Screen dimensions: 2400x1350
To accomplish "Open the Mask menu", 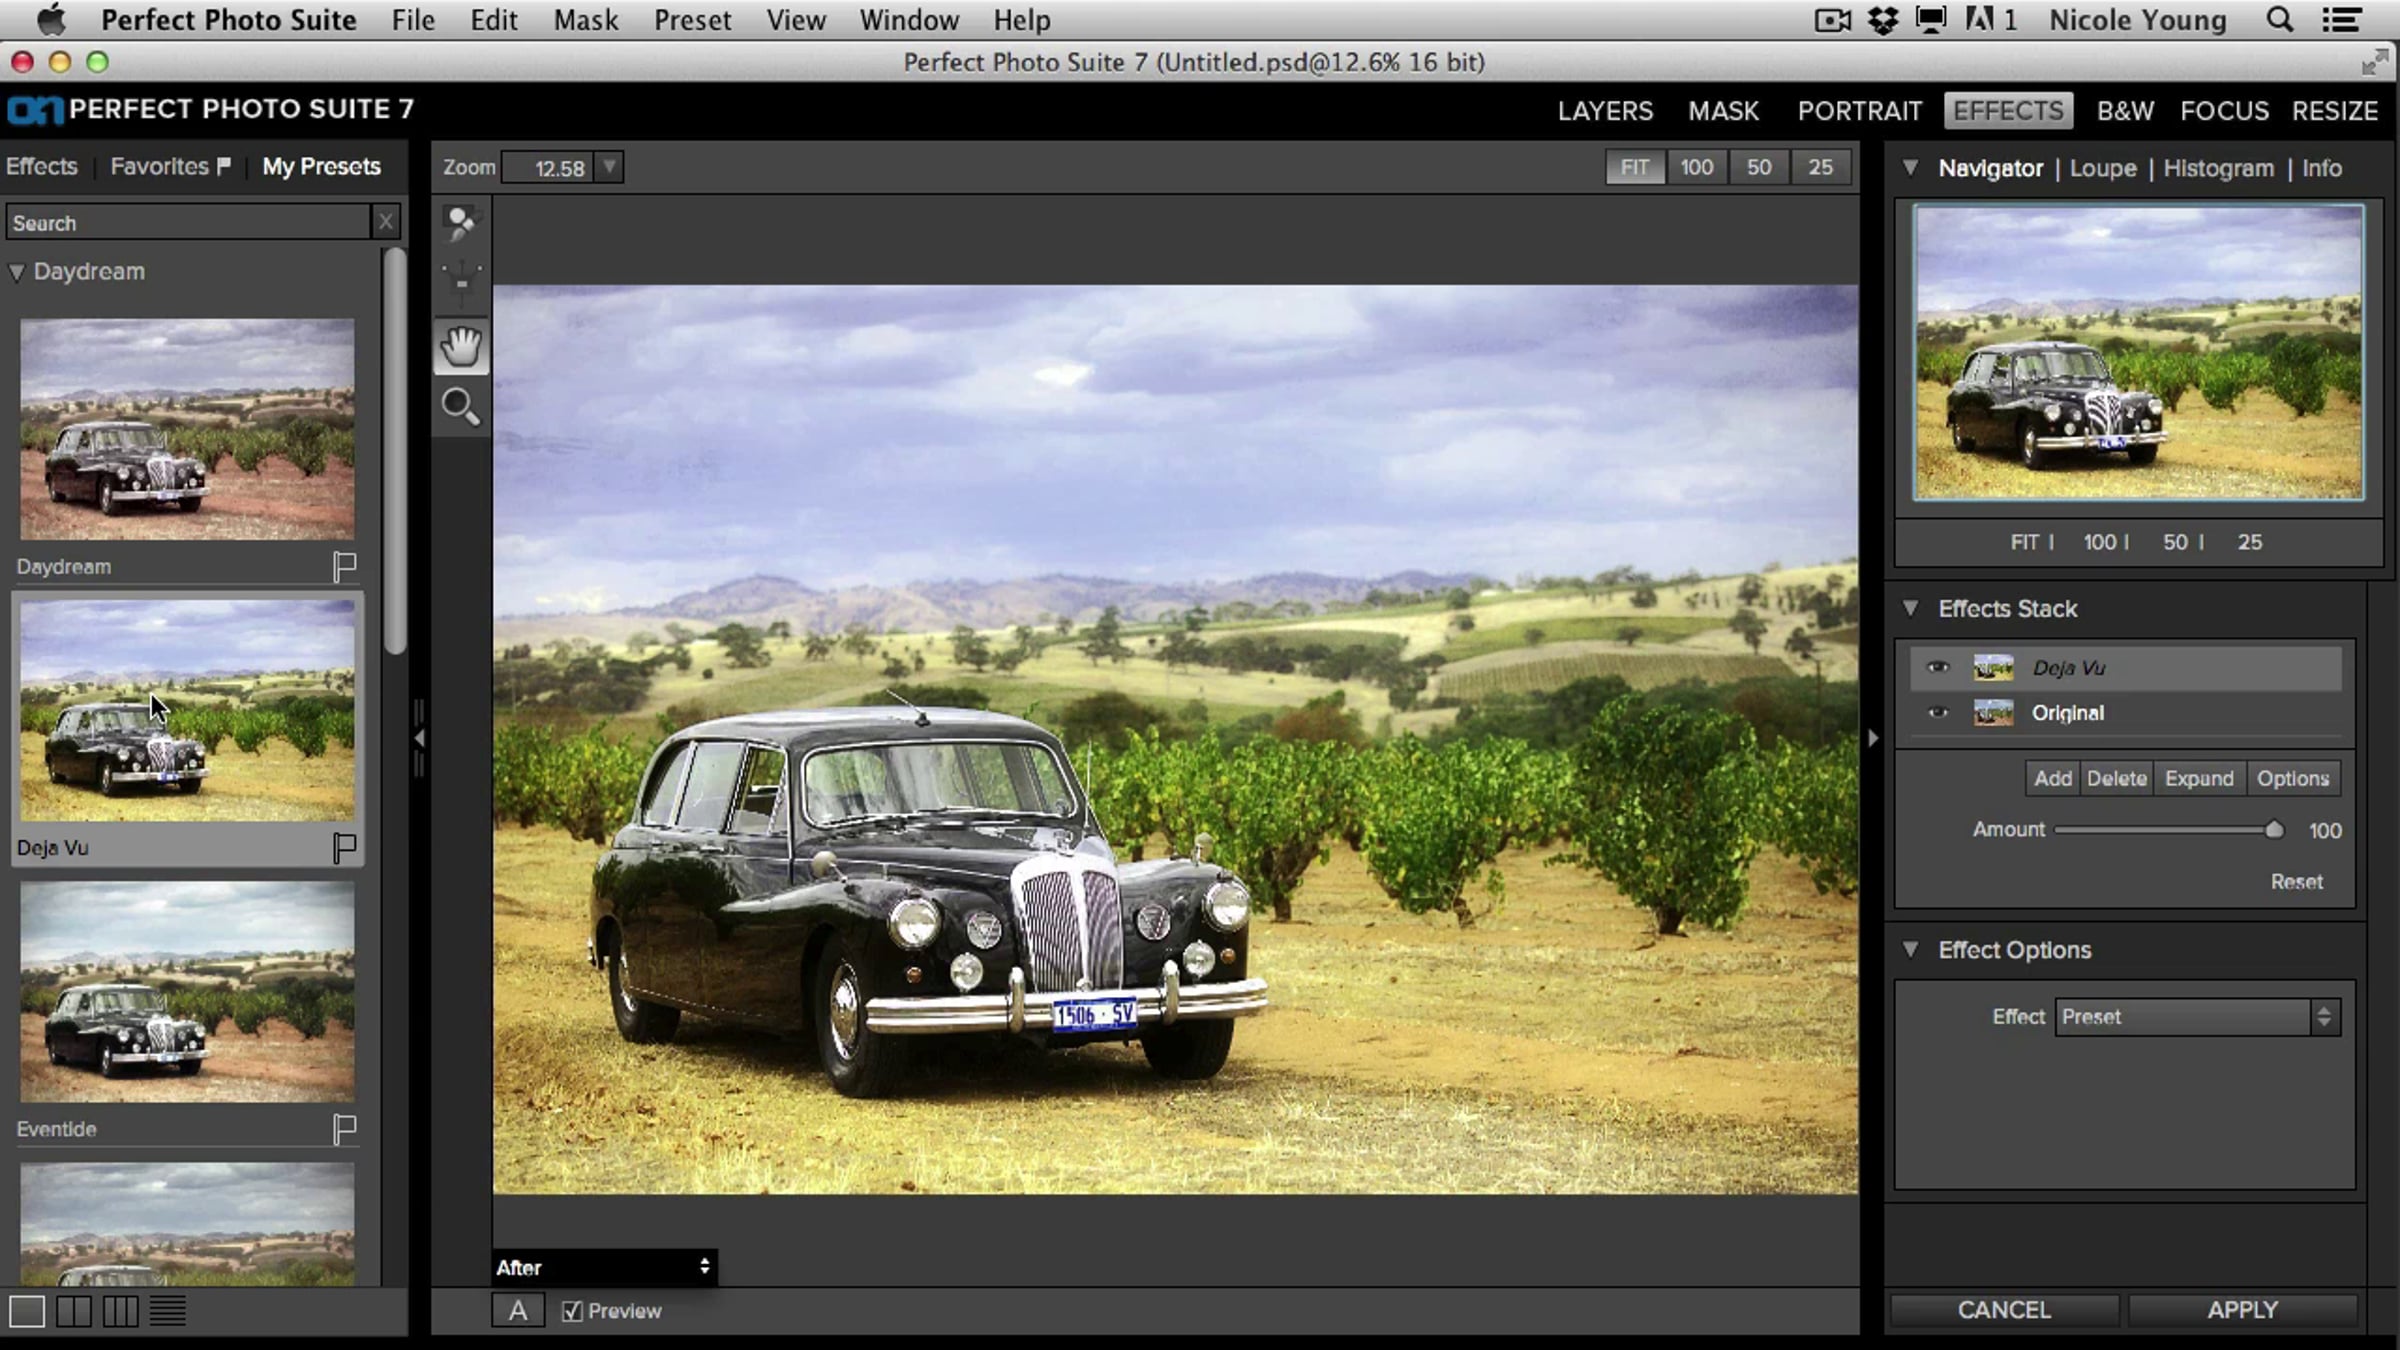I will pyautogui.click(x=586, y=20).
